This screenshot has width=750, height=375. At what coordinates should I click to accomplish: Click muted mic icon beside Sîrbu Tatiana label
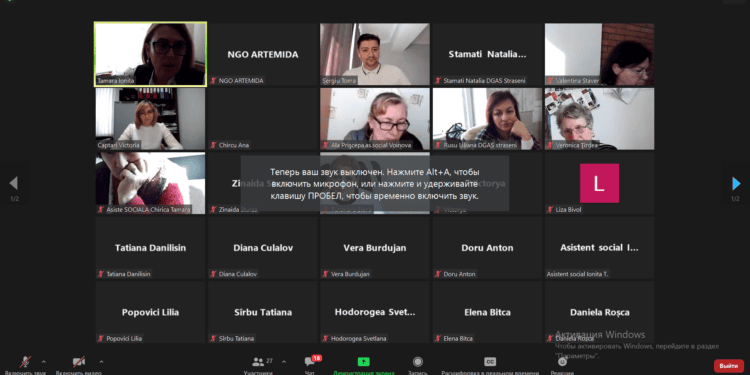213,338
